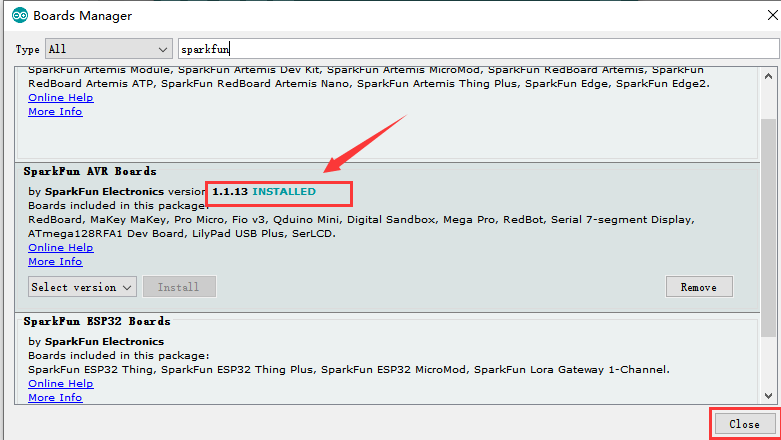The image size is (781, 440).
Task: Open More Info for SparkFun Artemis package
Action: pyautogui.click(x=55, y=112)
